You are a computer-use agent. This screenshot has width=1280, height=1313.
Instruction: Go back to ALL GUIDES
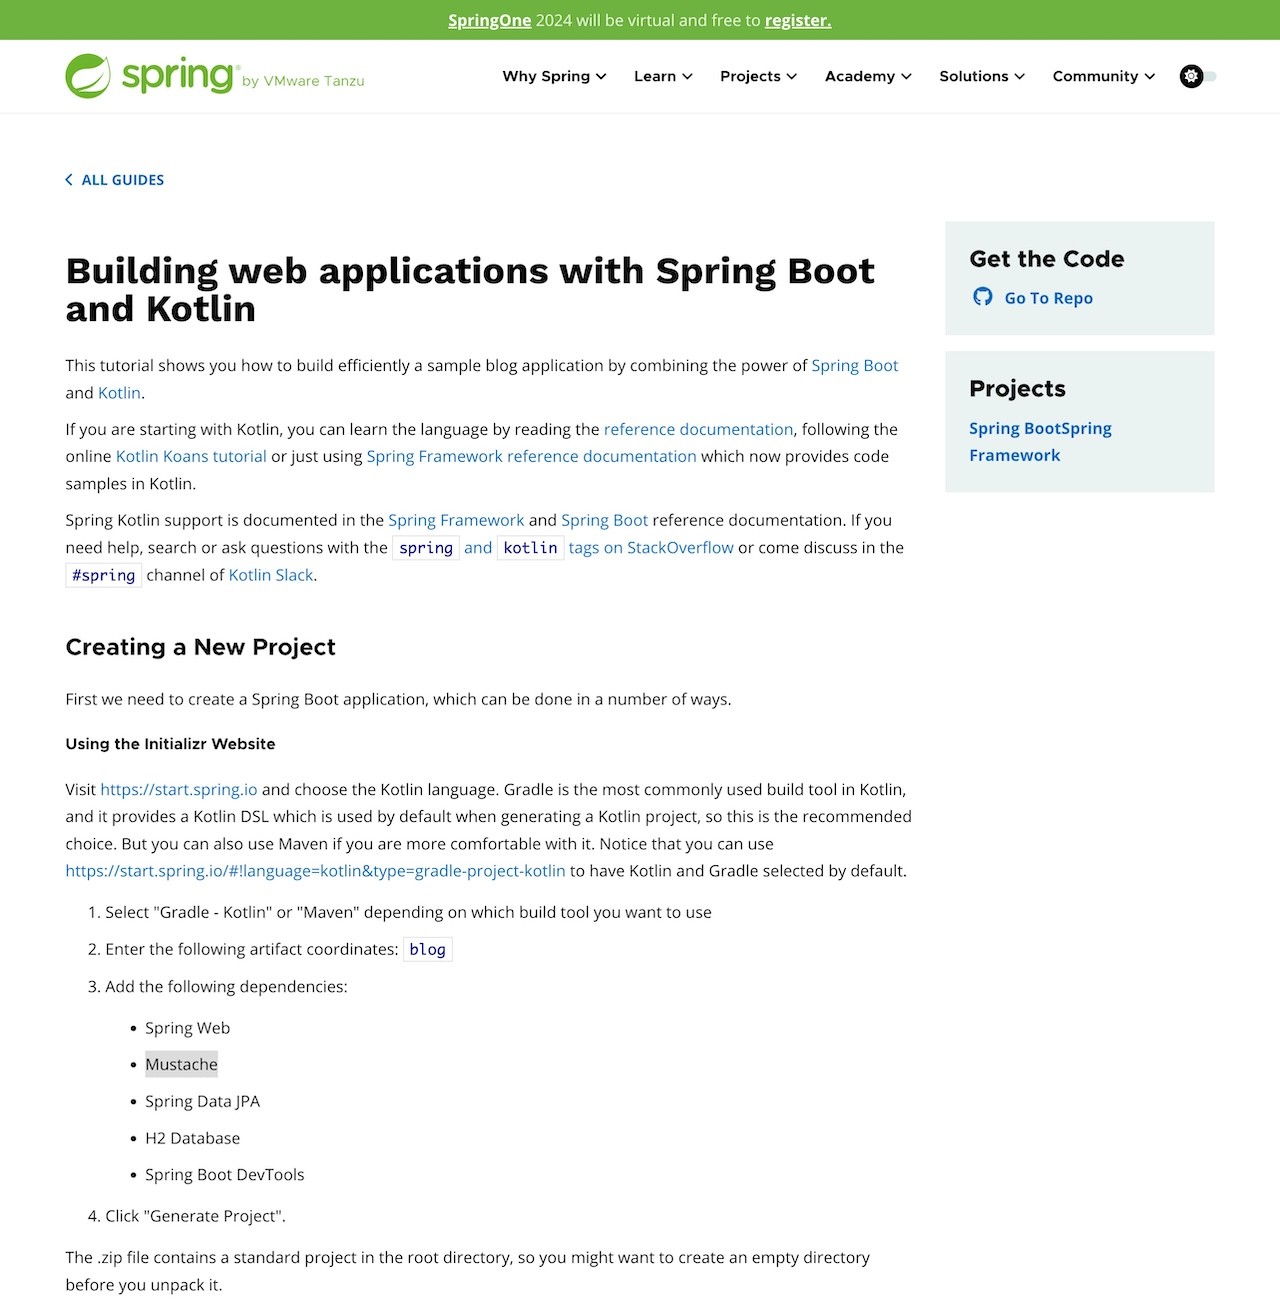click(123, 180)
